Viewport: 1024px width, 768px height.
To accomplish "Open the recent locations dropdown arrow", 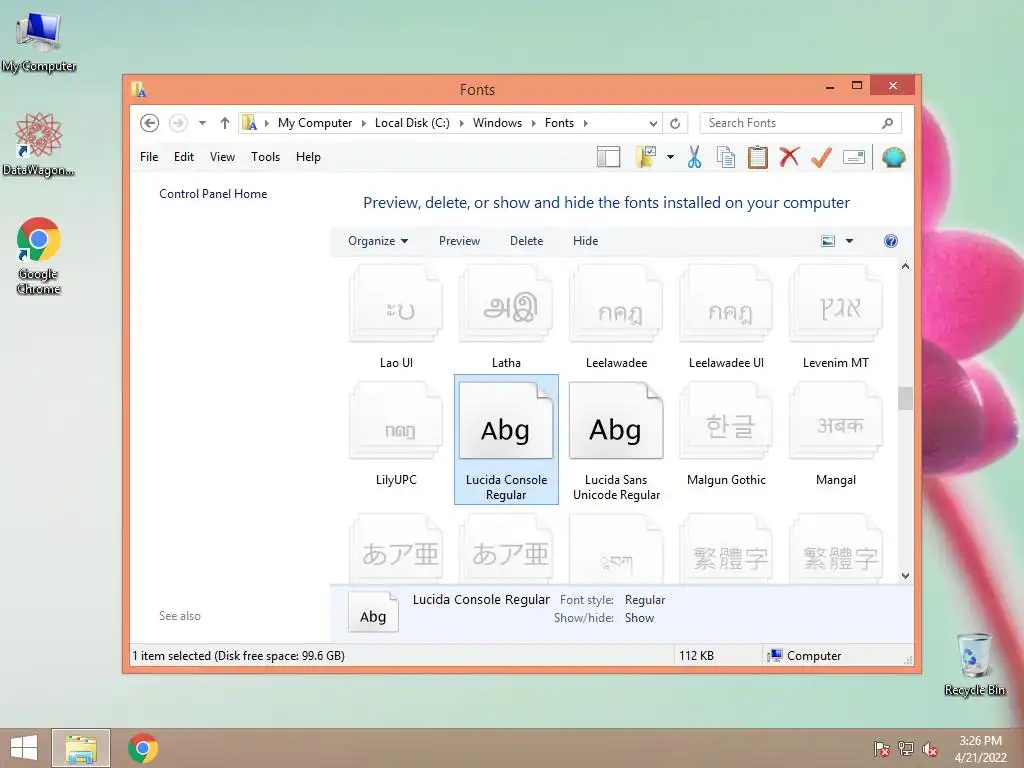I will (202, 123).
